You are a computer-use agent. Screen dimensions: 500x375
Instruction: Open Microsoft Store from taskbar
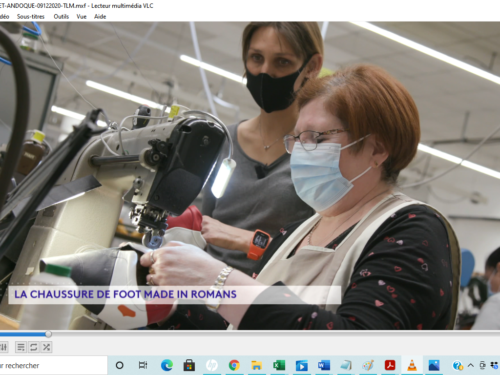[x=189, y=365]
